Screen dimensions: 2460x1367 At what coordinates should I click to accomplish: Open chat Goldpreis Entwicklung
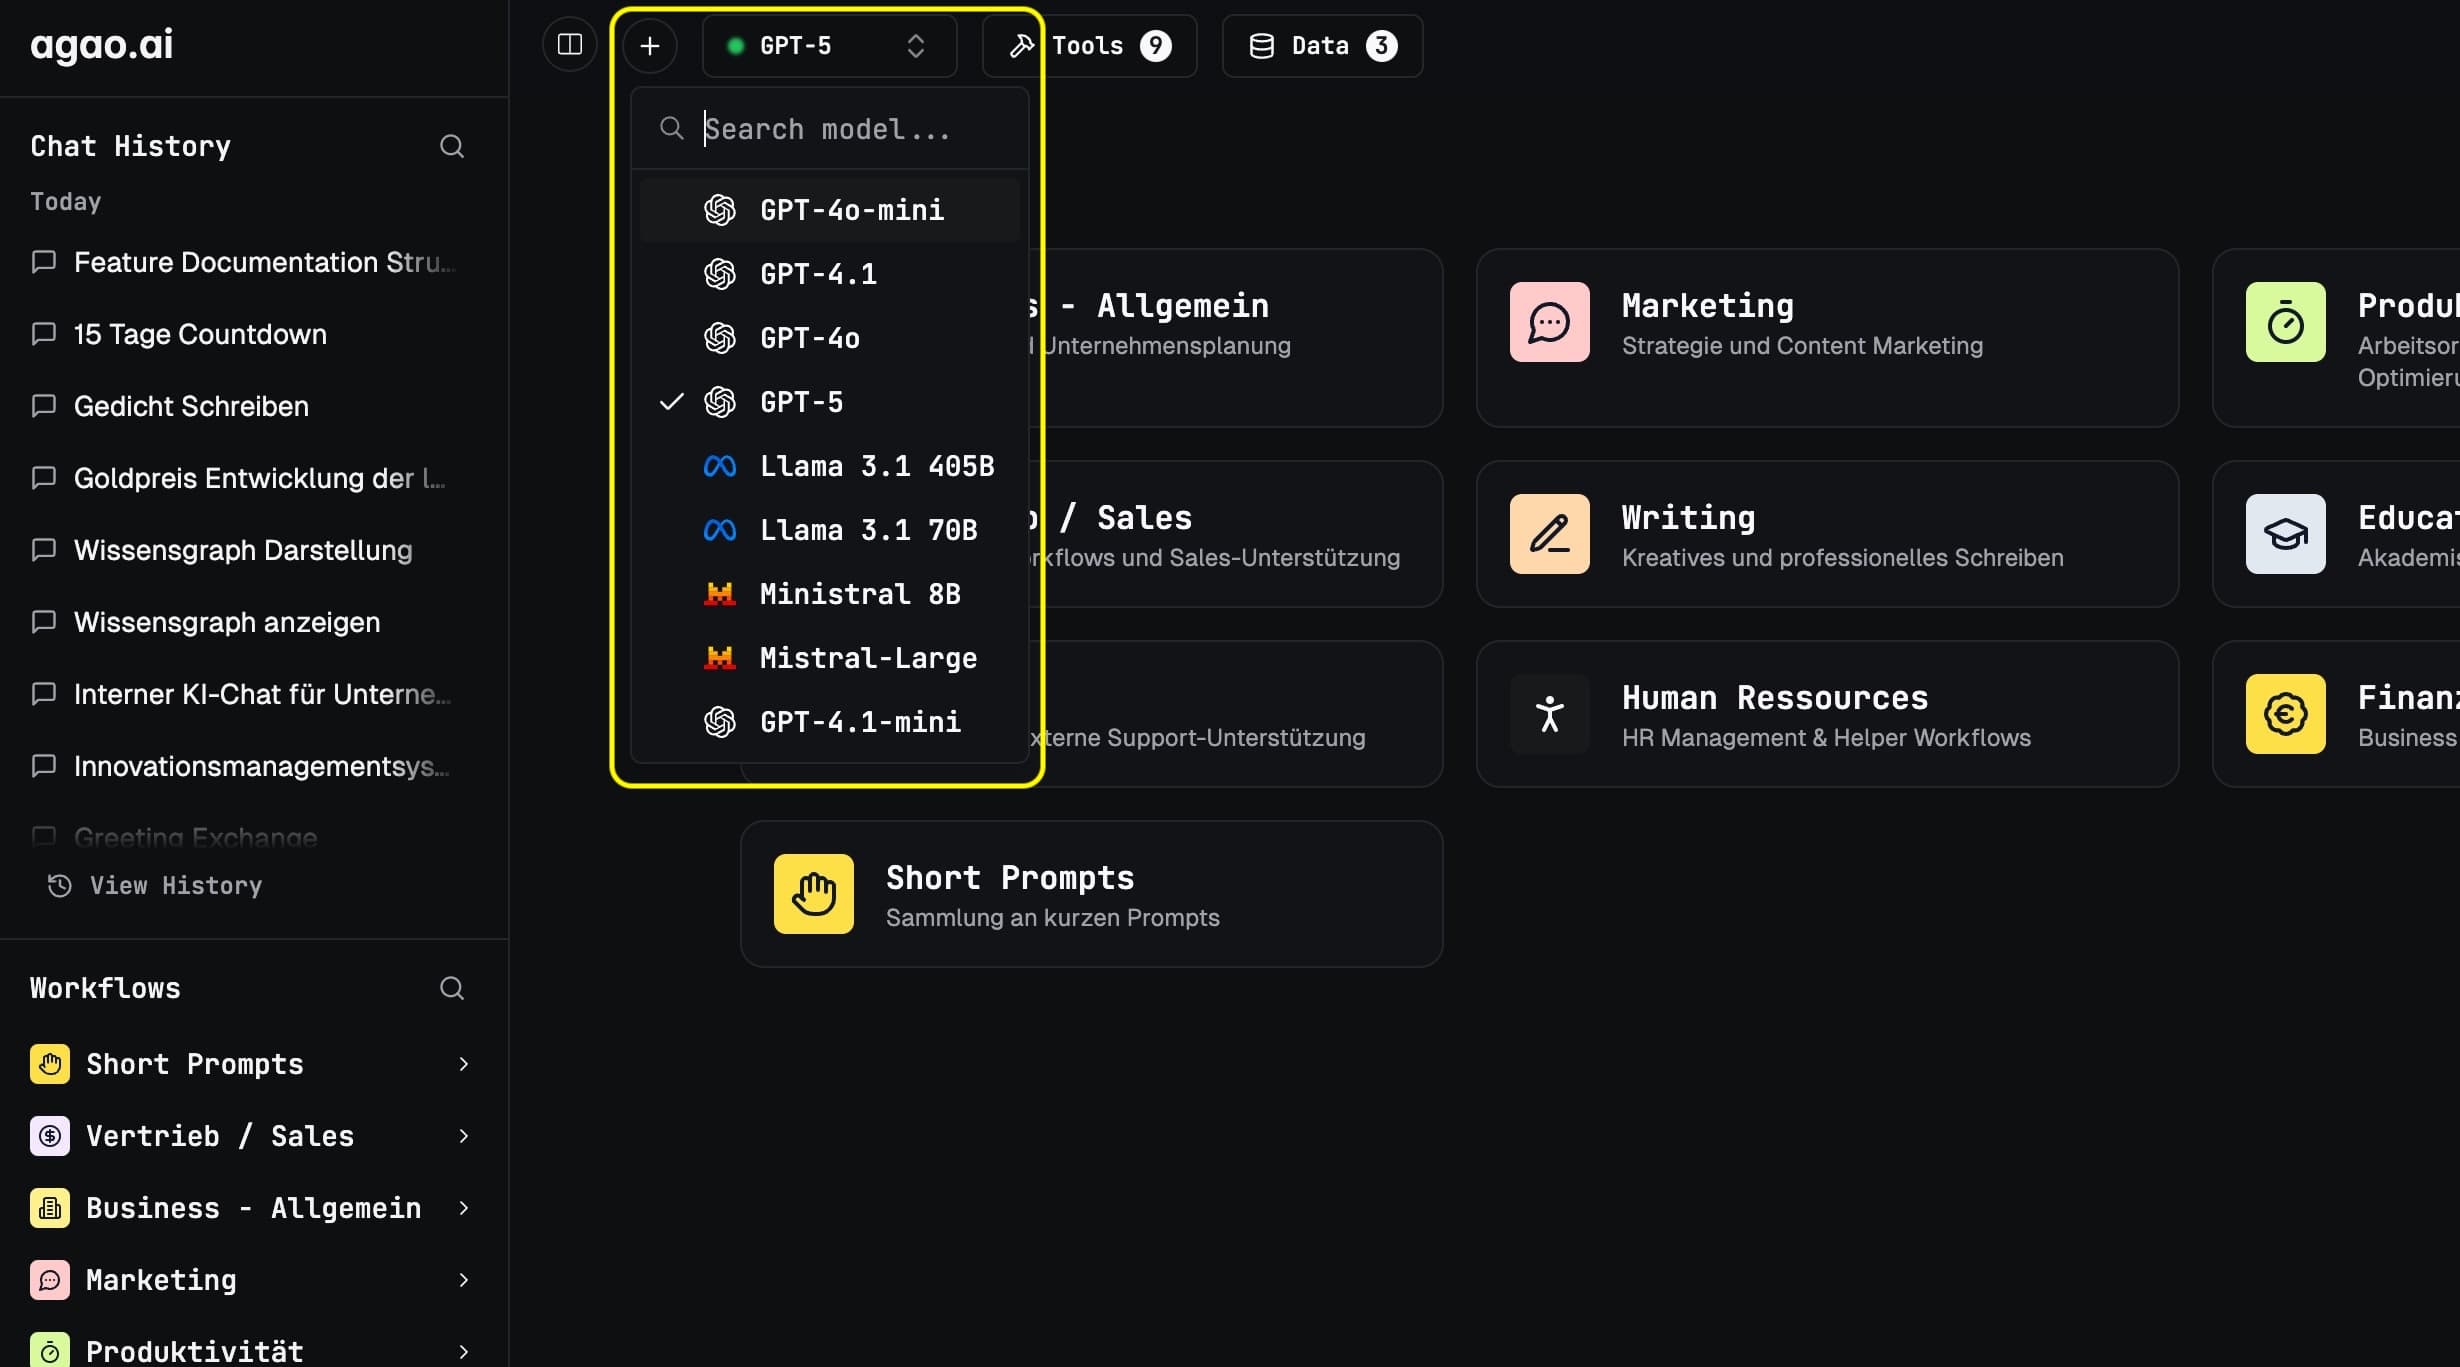(244, 478)
